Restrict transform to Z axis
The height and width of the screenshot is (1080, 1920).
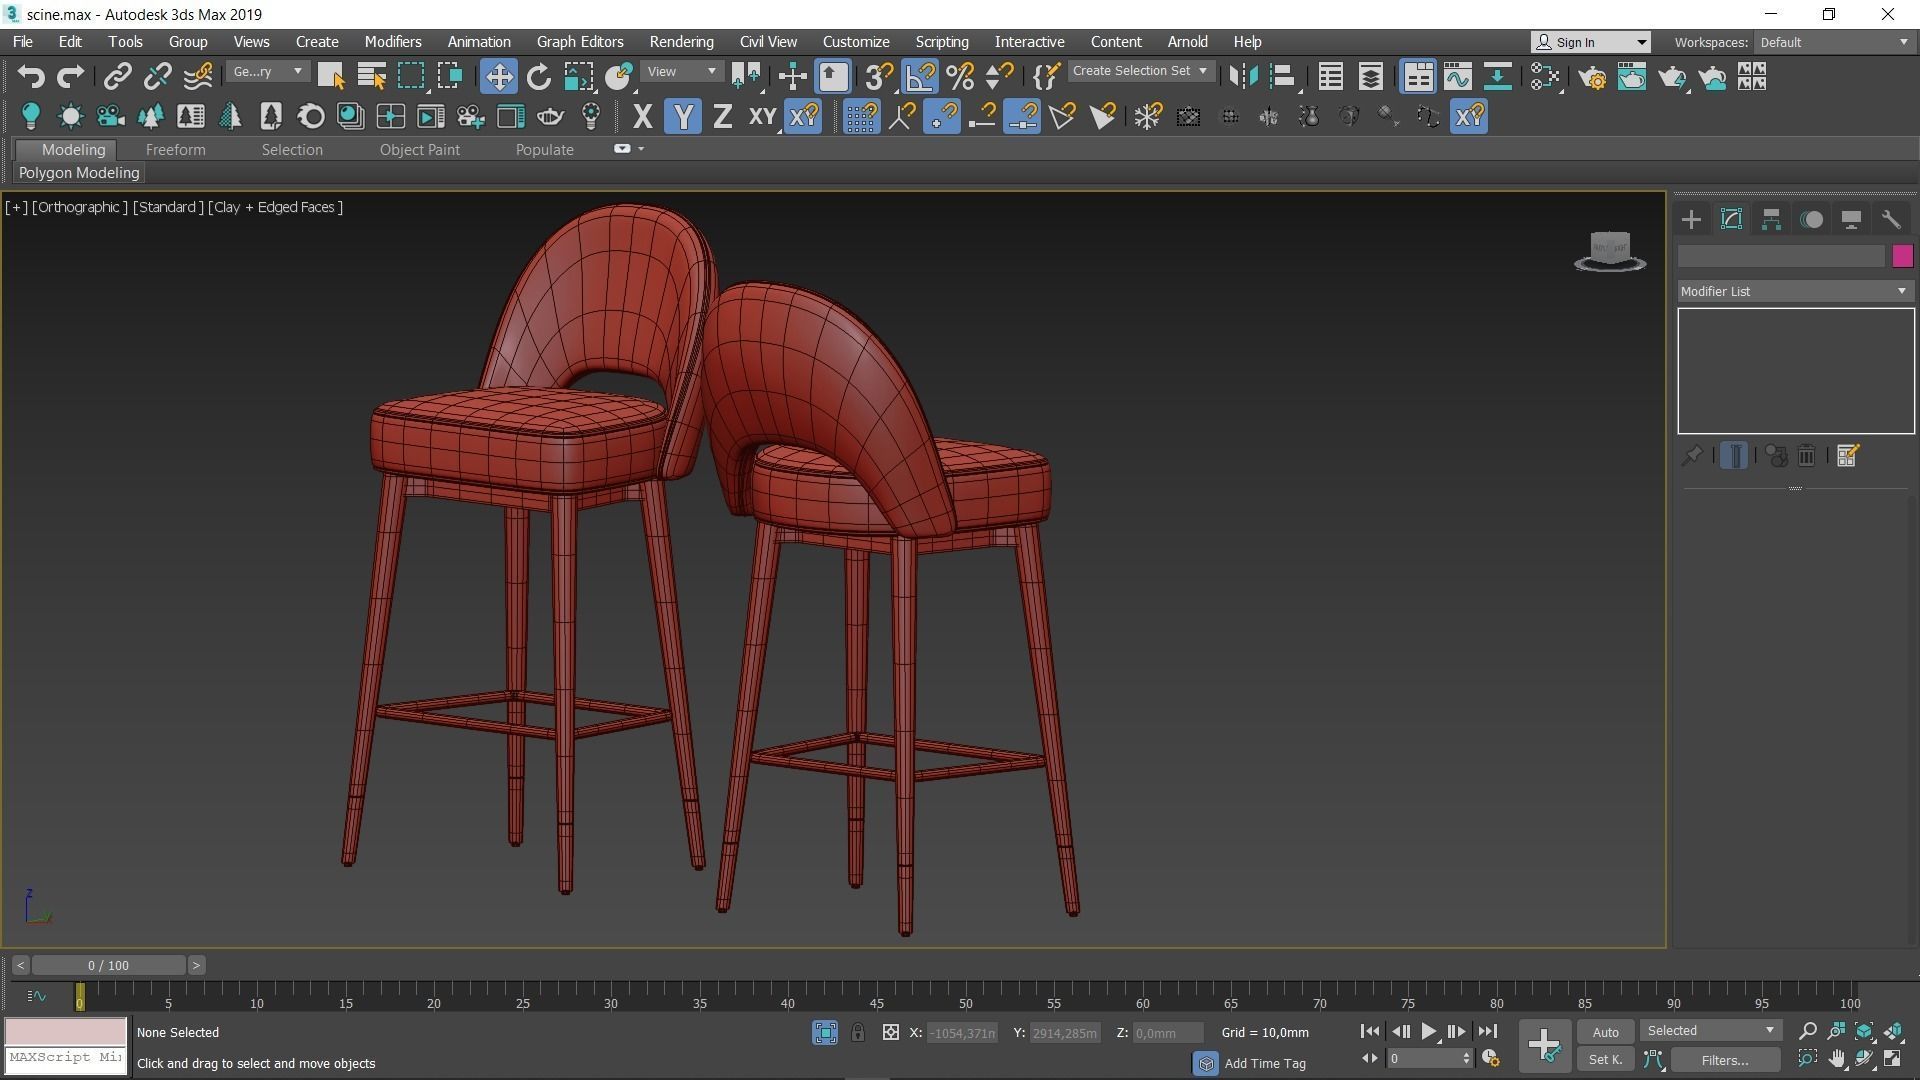(722, 117)
